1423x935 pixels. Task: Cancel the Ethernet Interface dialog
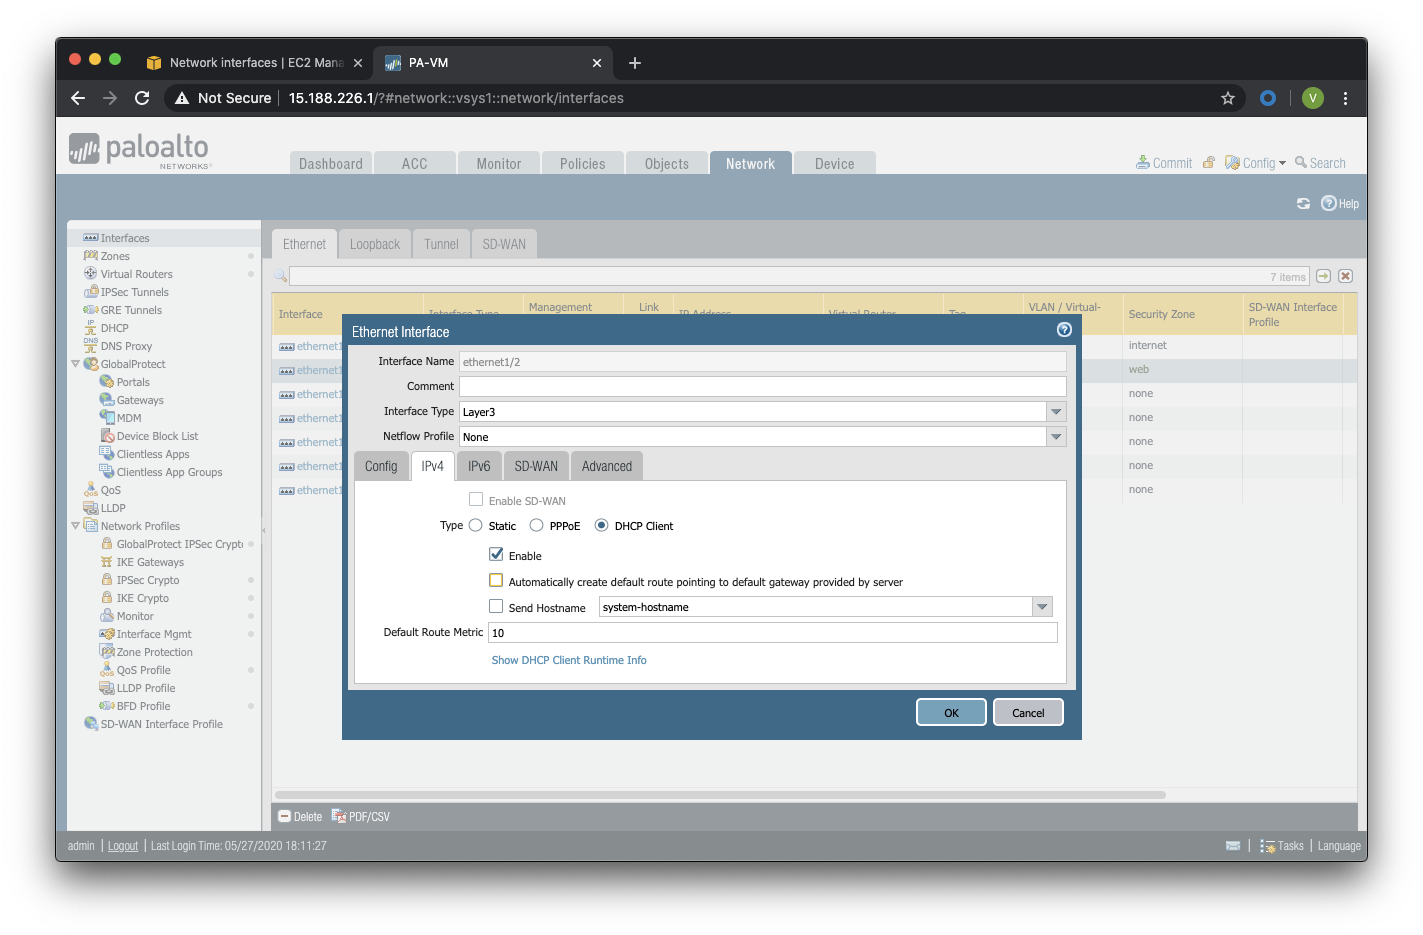(1028, 712)
